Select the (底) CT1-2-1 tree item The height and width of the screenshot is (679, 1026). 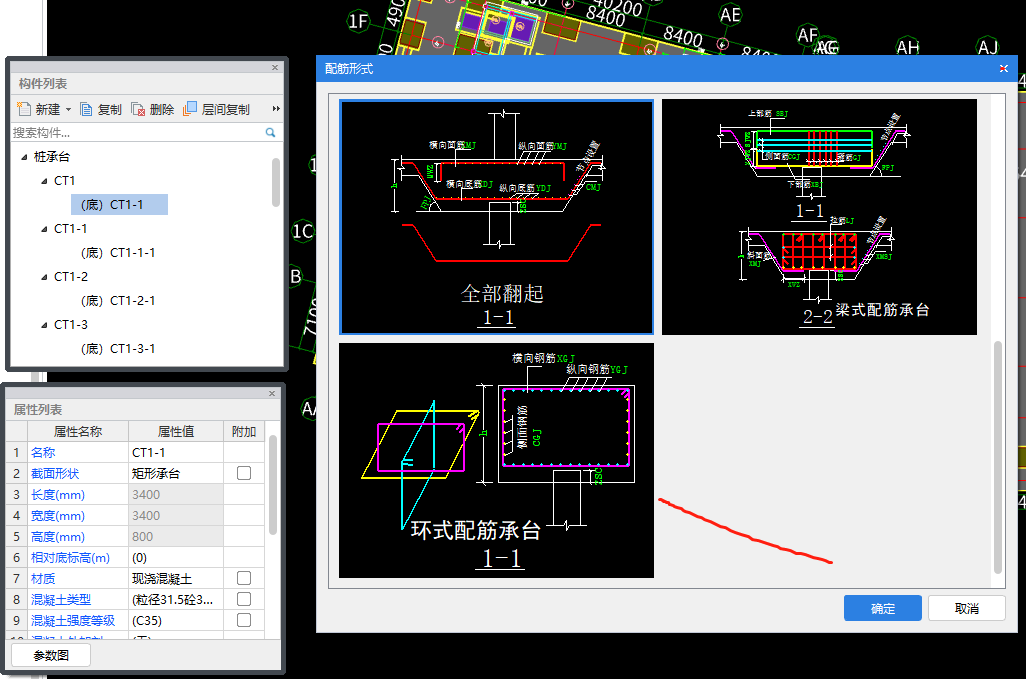click(x=118, y=301)
